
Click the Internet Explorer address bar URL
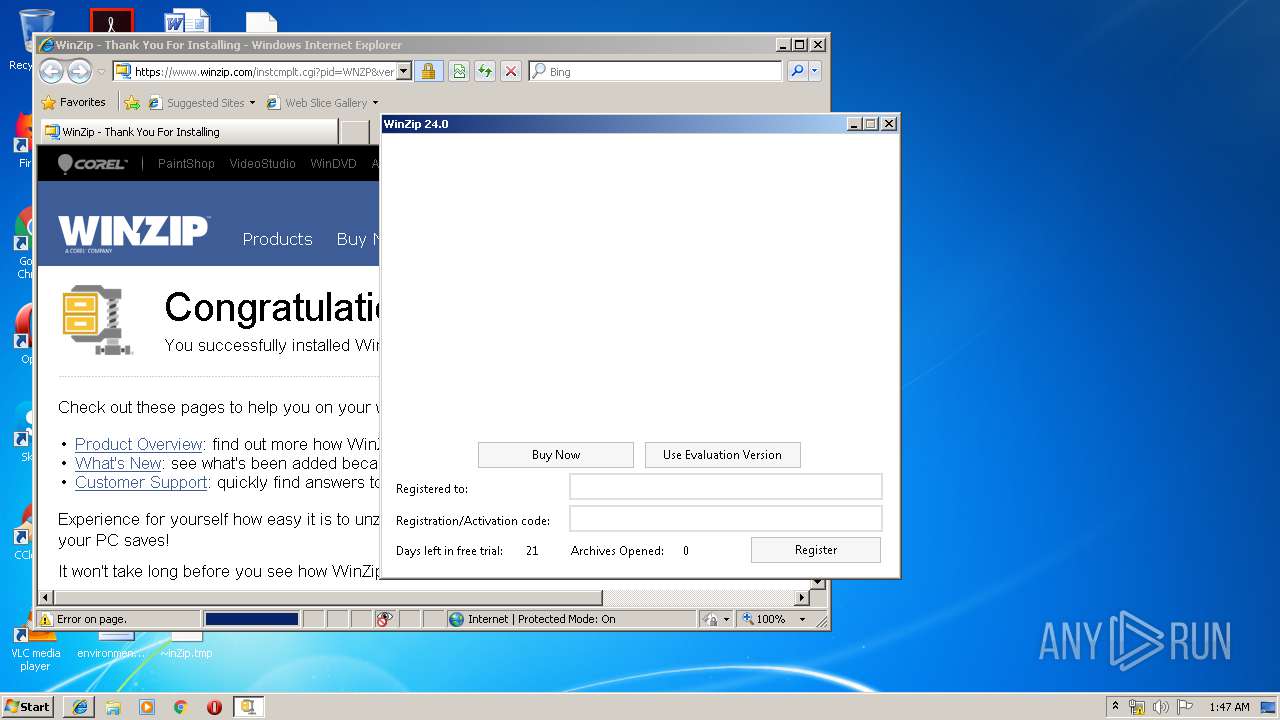pyautogui.click(x=263, y=72)
